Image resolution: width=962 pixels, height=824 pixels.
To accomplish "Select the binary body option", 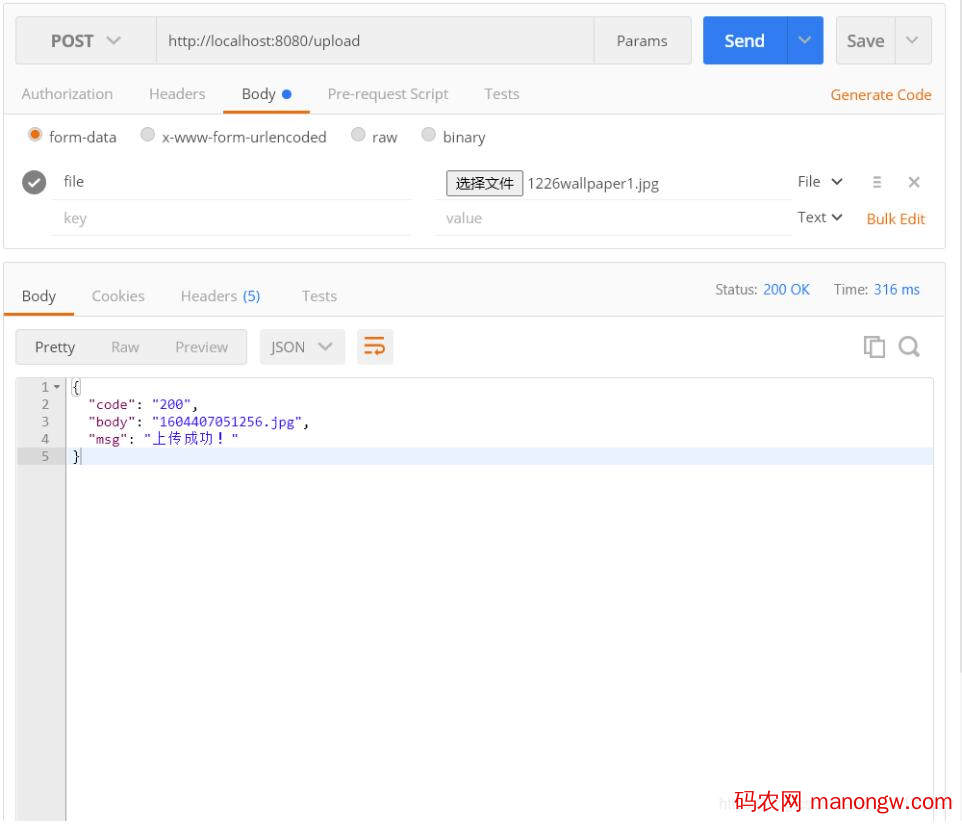I will click(429, 135).
